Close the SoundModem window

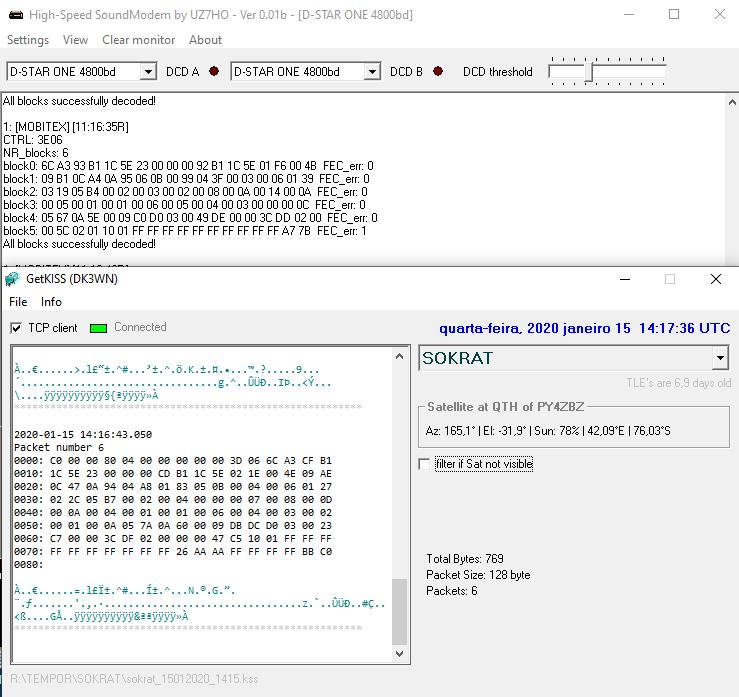[x=719, y=15]
